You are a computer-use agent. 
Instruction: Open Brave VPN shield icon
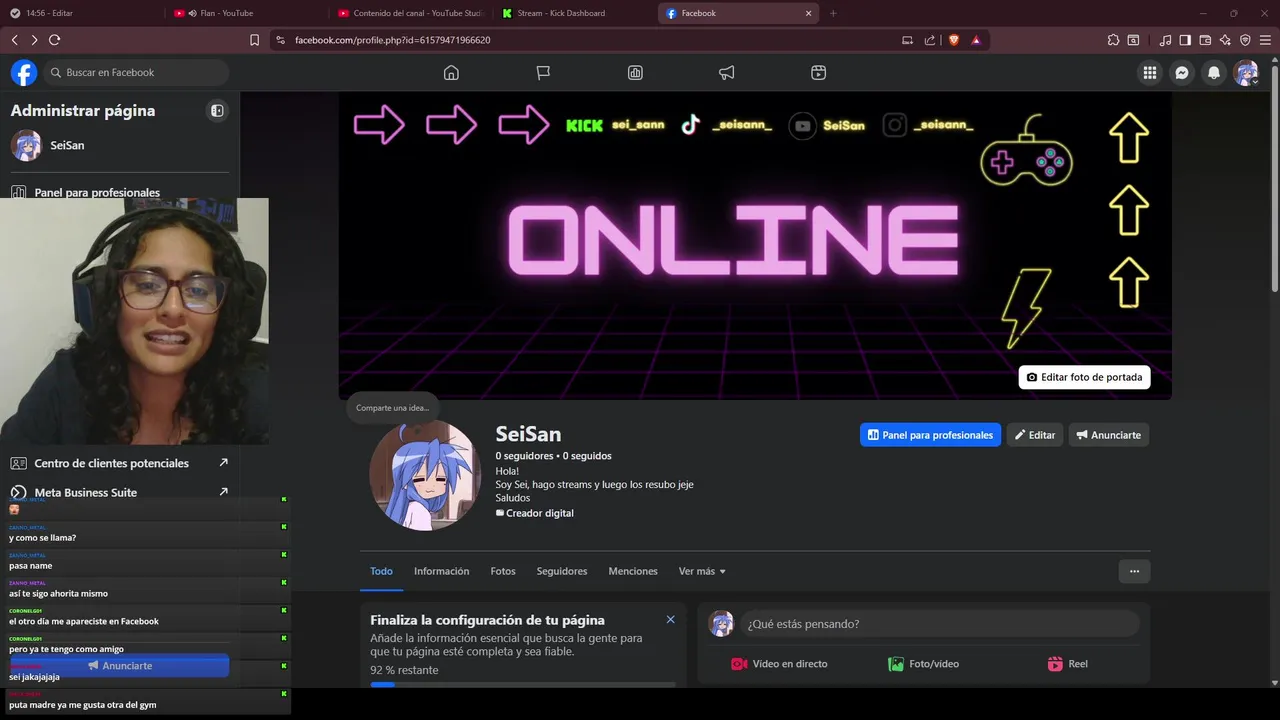point(1245,40)
